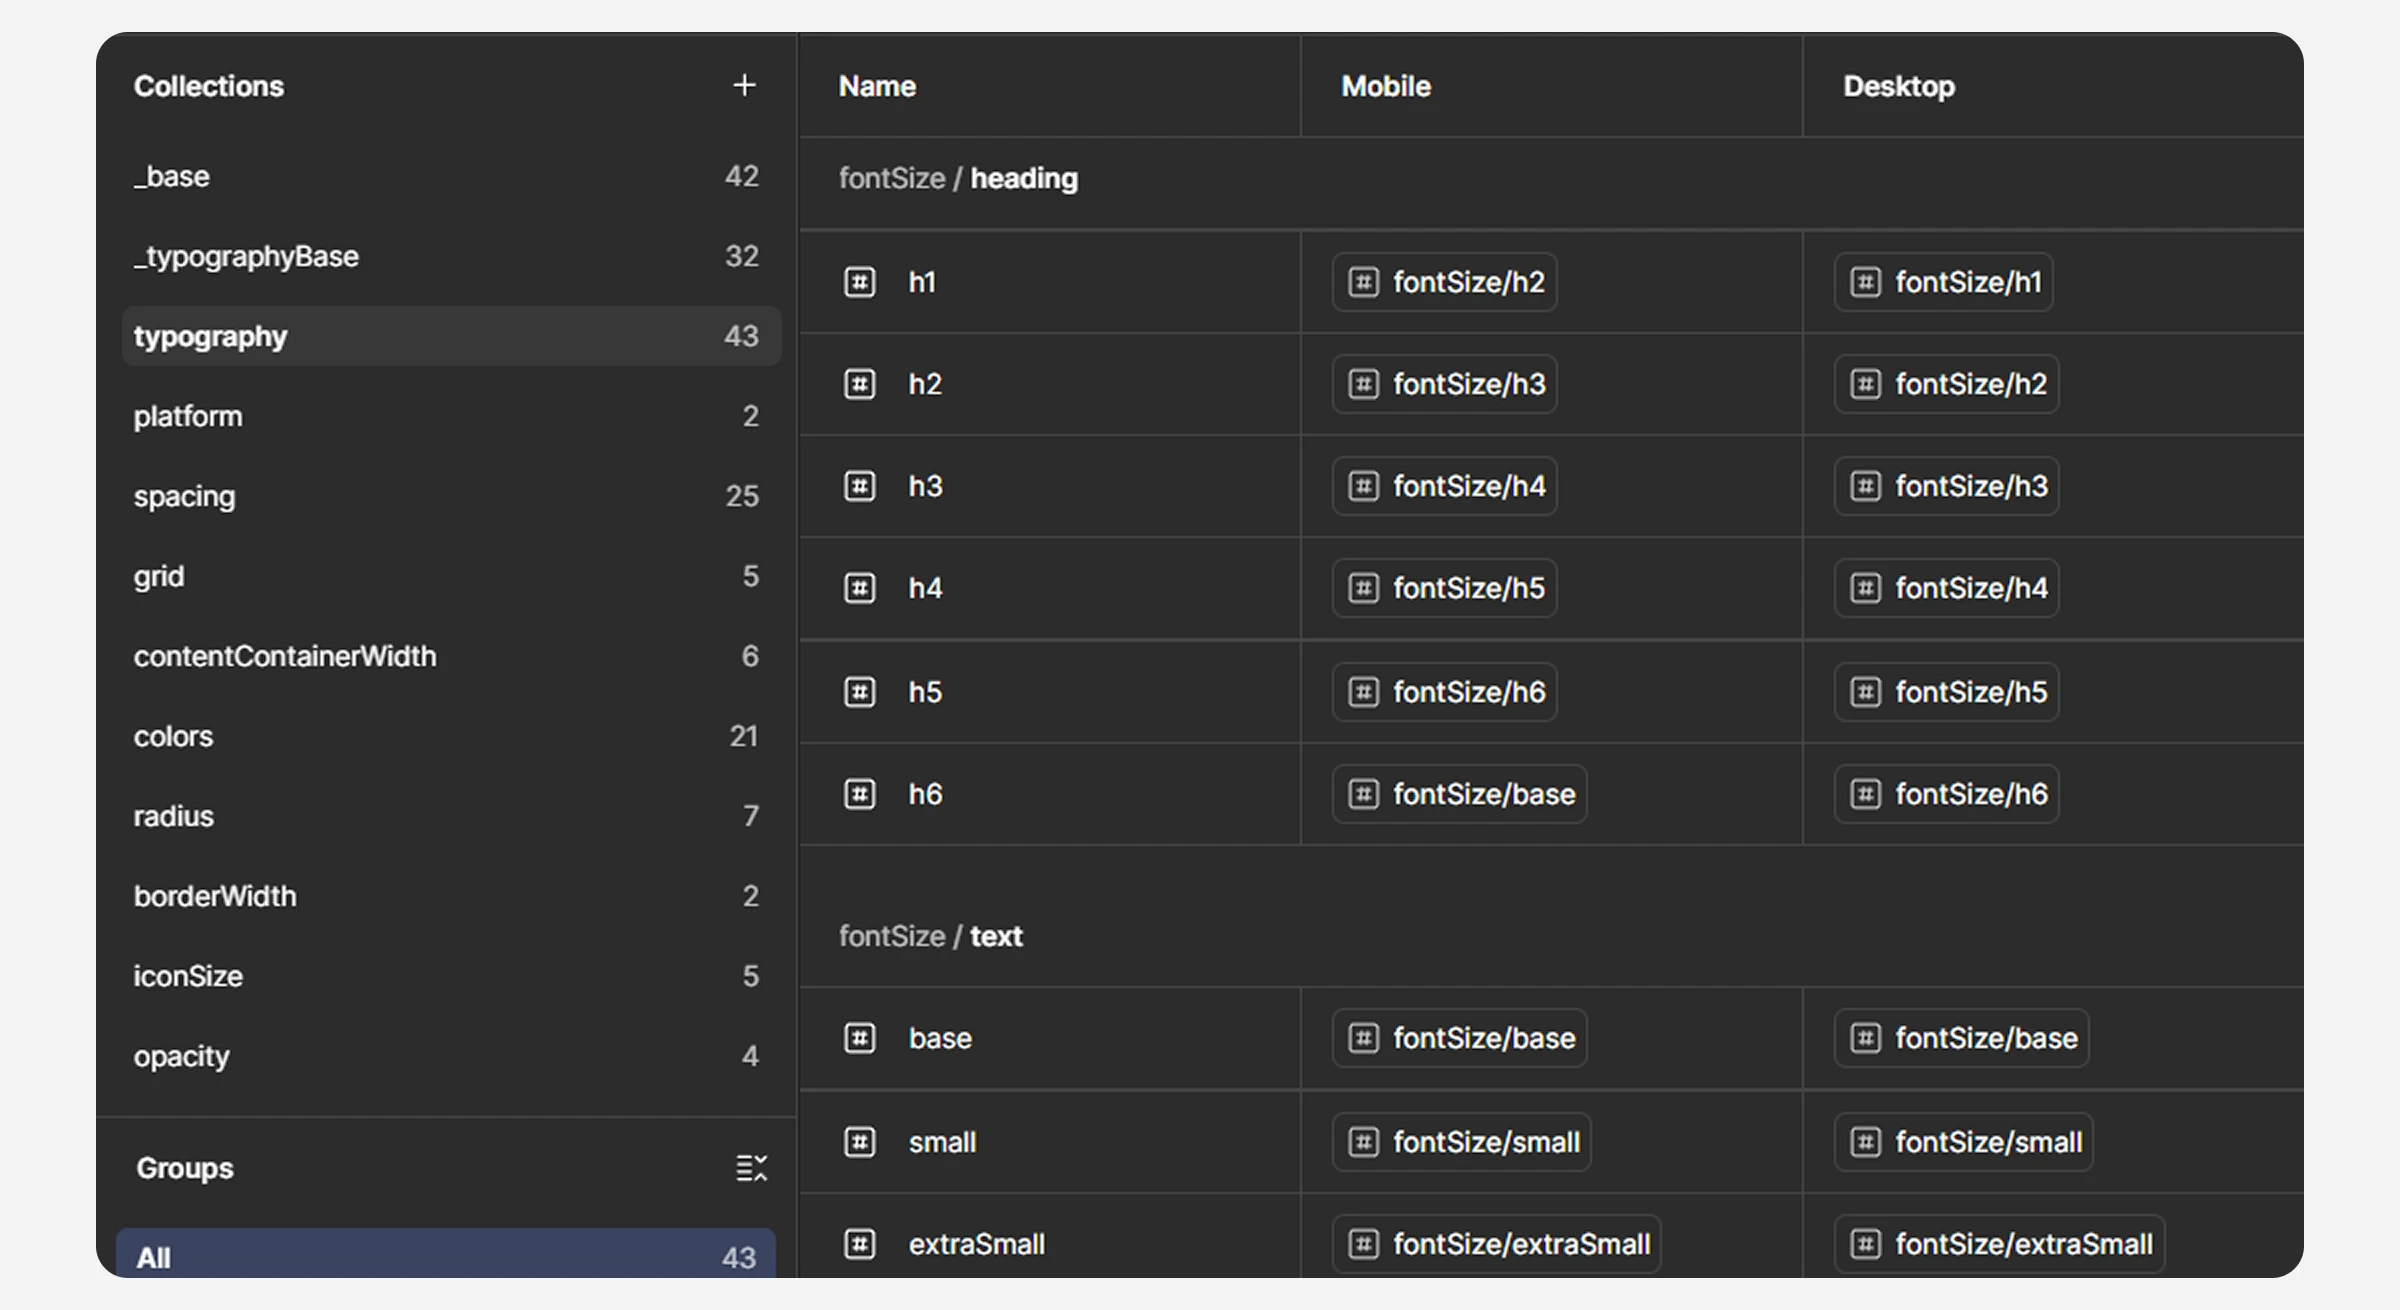This screenshot has width=2400, height=1310.
Task: Click the number variable icon beside h3
Action: click(x=860, y=486)
